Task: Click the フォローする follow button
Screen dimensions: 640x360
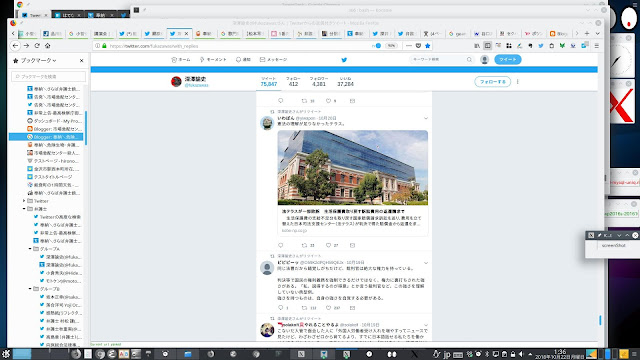Action: tap(492, 82)
